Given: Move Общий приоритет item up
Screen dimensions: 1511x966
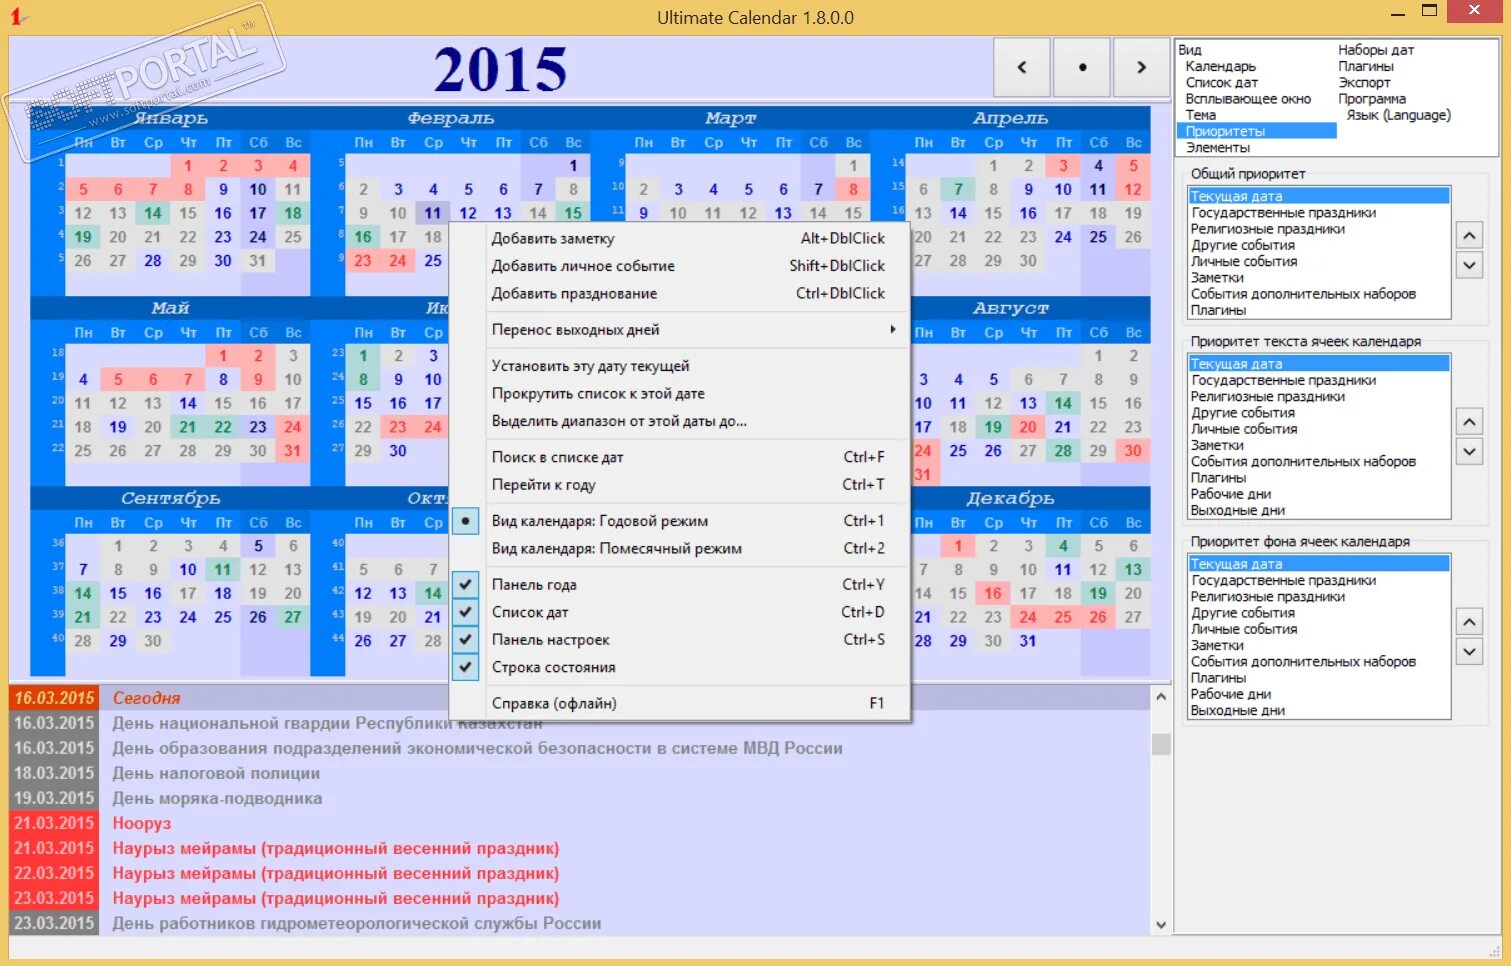Looking at the screenshot, I should coord(1469,236).
